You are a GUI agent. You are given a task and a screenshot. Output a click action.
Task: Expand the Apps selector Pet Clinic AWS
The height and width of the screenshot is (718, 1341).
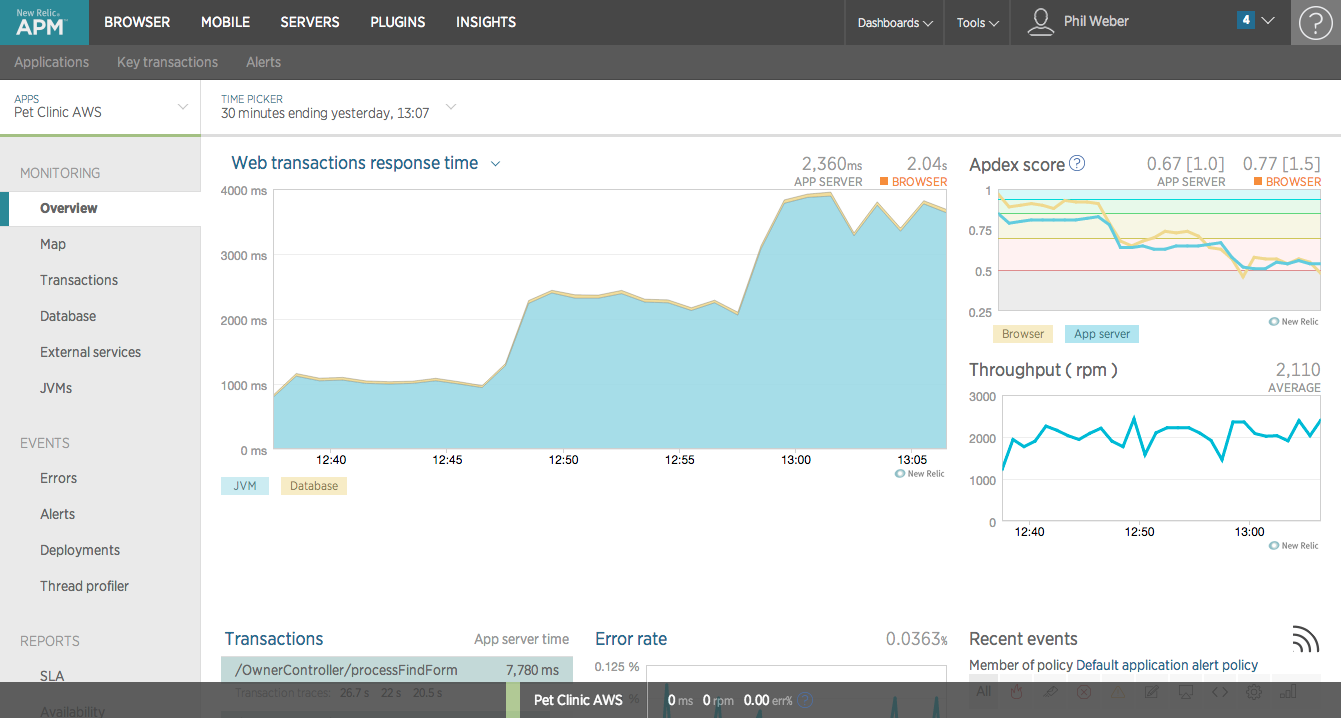100,106
